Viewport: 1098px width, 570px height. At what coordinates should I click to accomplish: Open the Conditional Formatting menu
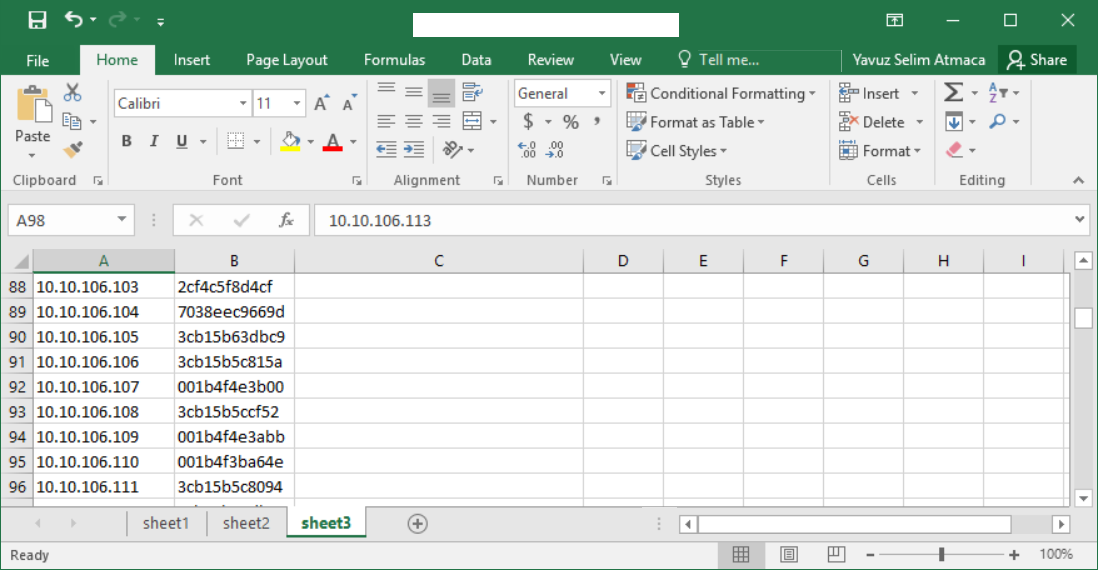point(721,93)
